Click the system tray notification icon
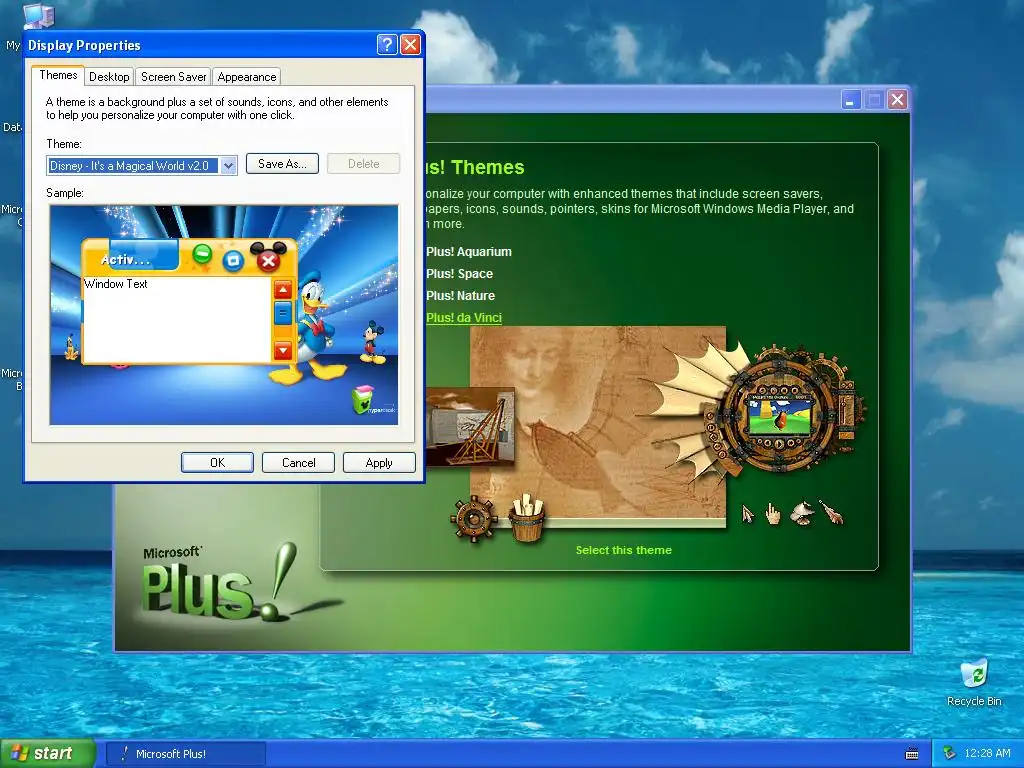The width and height of the screenshot is (1024, 768). [x=950, y=753]
